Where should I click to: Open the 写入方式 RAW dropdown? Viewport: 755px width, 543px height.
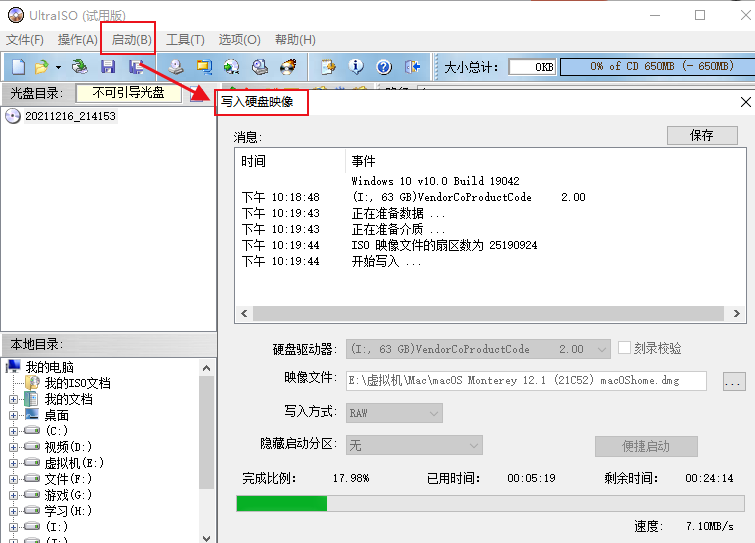click(394, 413)
